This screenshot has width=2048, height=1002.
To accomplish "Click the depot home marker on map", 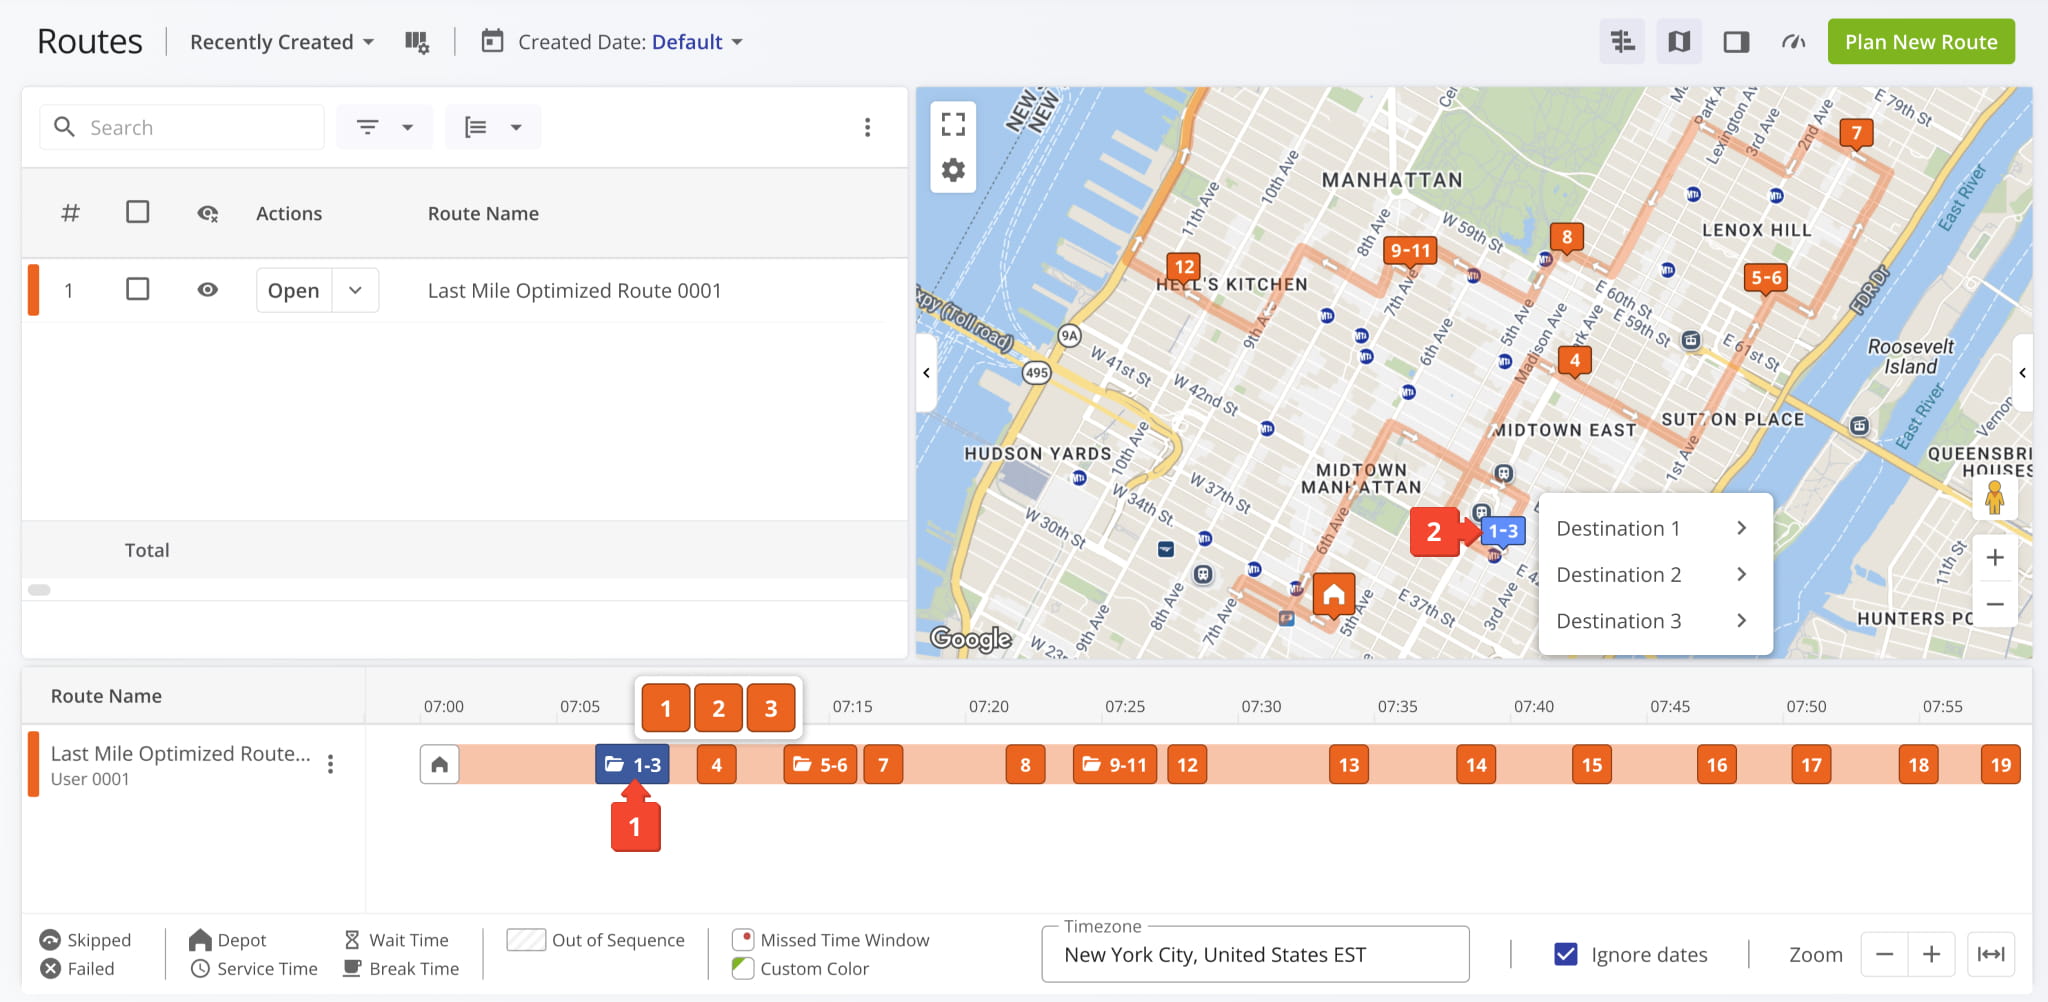I will pos(1333,596).
